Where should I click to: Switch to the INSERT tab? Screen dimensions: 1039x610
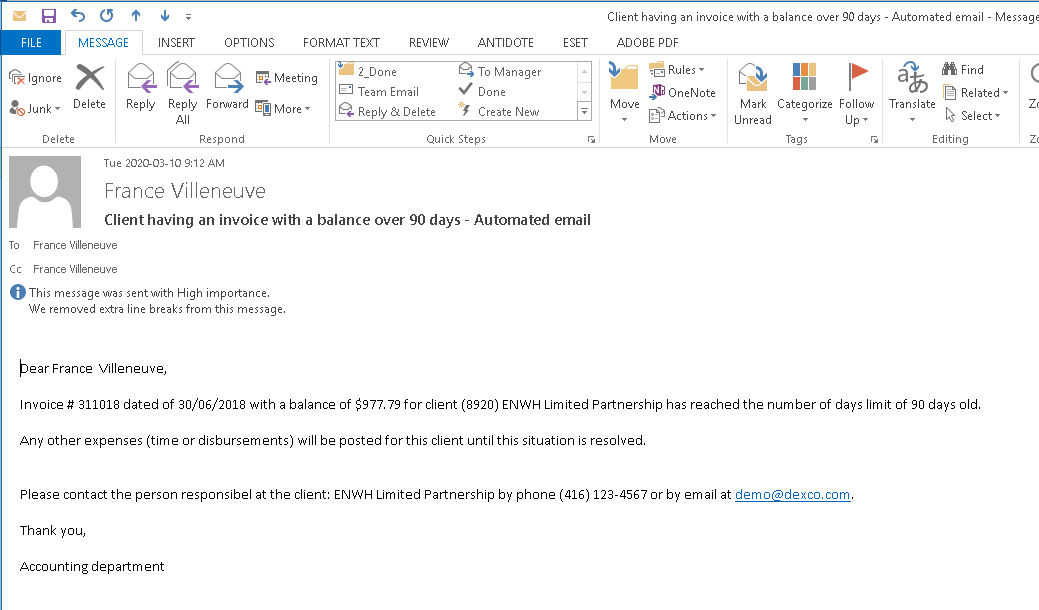tap(176, 43)
